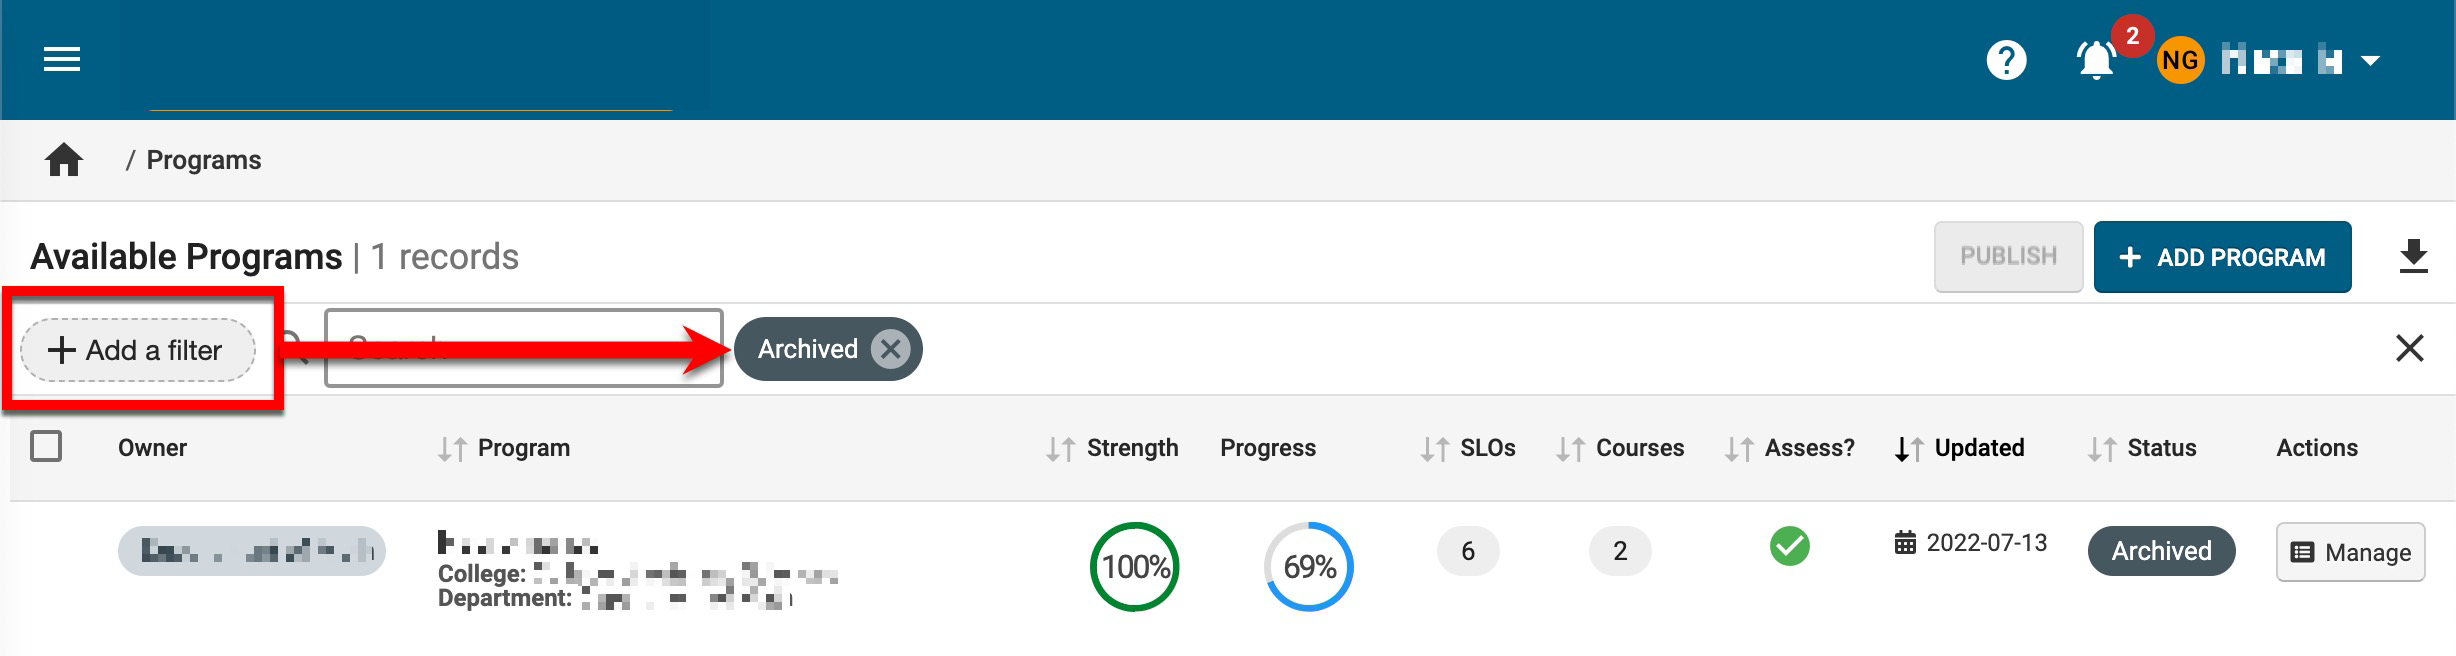
Task: Toggle the select-all programs checkbox
Action: 46,446
